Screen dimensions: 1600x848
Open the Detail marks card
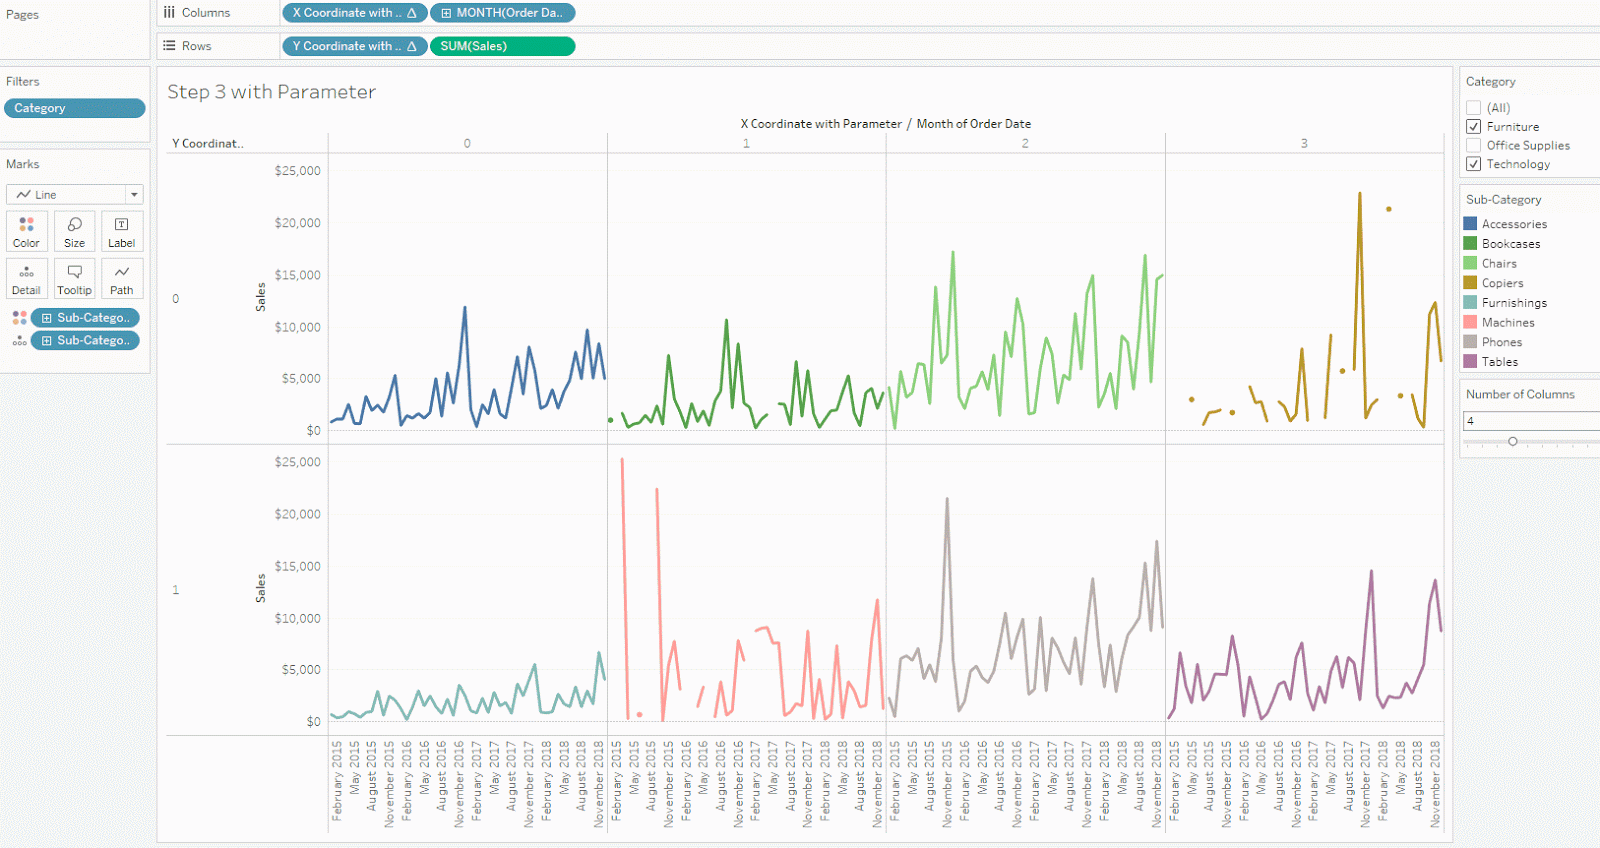pos(26,279)
